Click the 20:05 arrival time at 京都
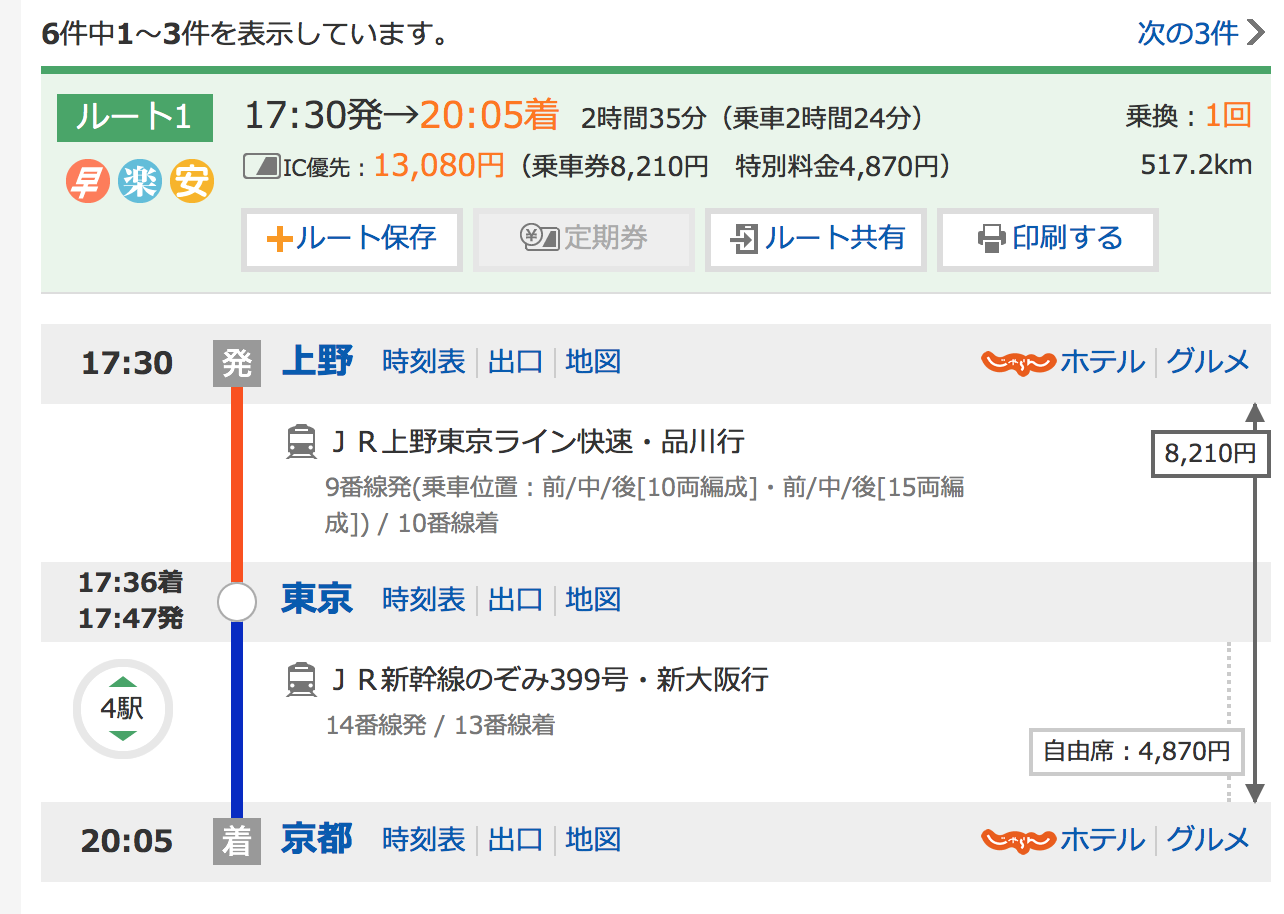 [127, 840]
